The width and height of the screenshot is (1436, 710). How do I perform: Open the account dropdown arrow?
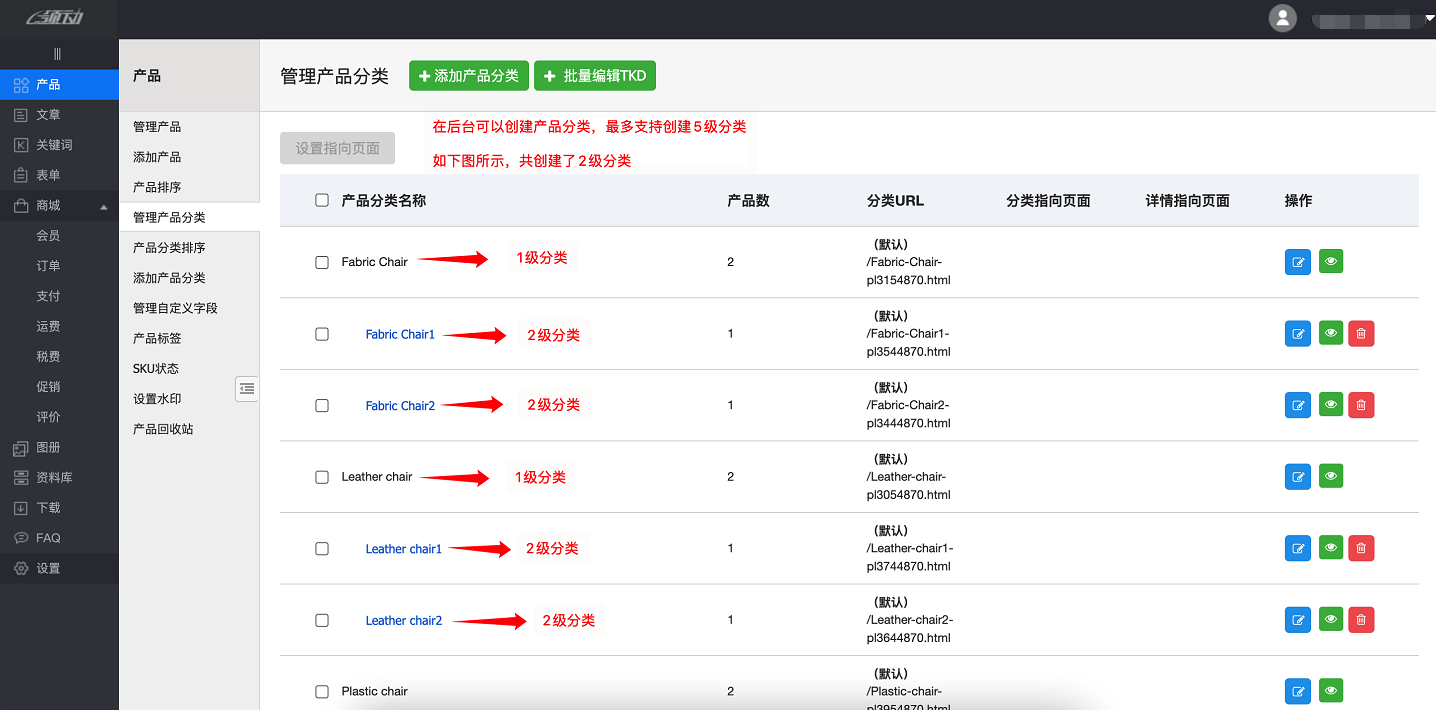(1429, 19)
